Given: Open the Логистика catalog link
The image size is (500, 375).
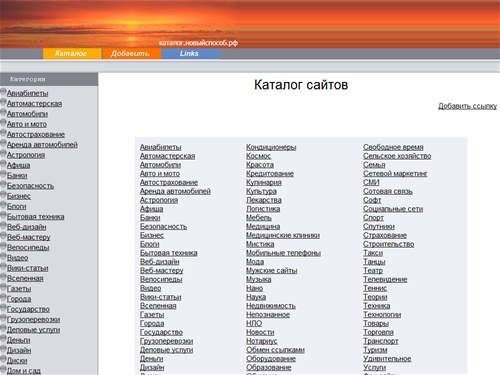Looking at the screenshot, I should [x=263, y=209].
